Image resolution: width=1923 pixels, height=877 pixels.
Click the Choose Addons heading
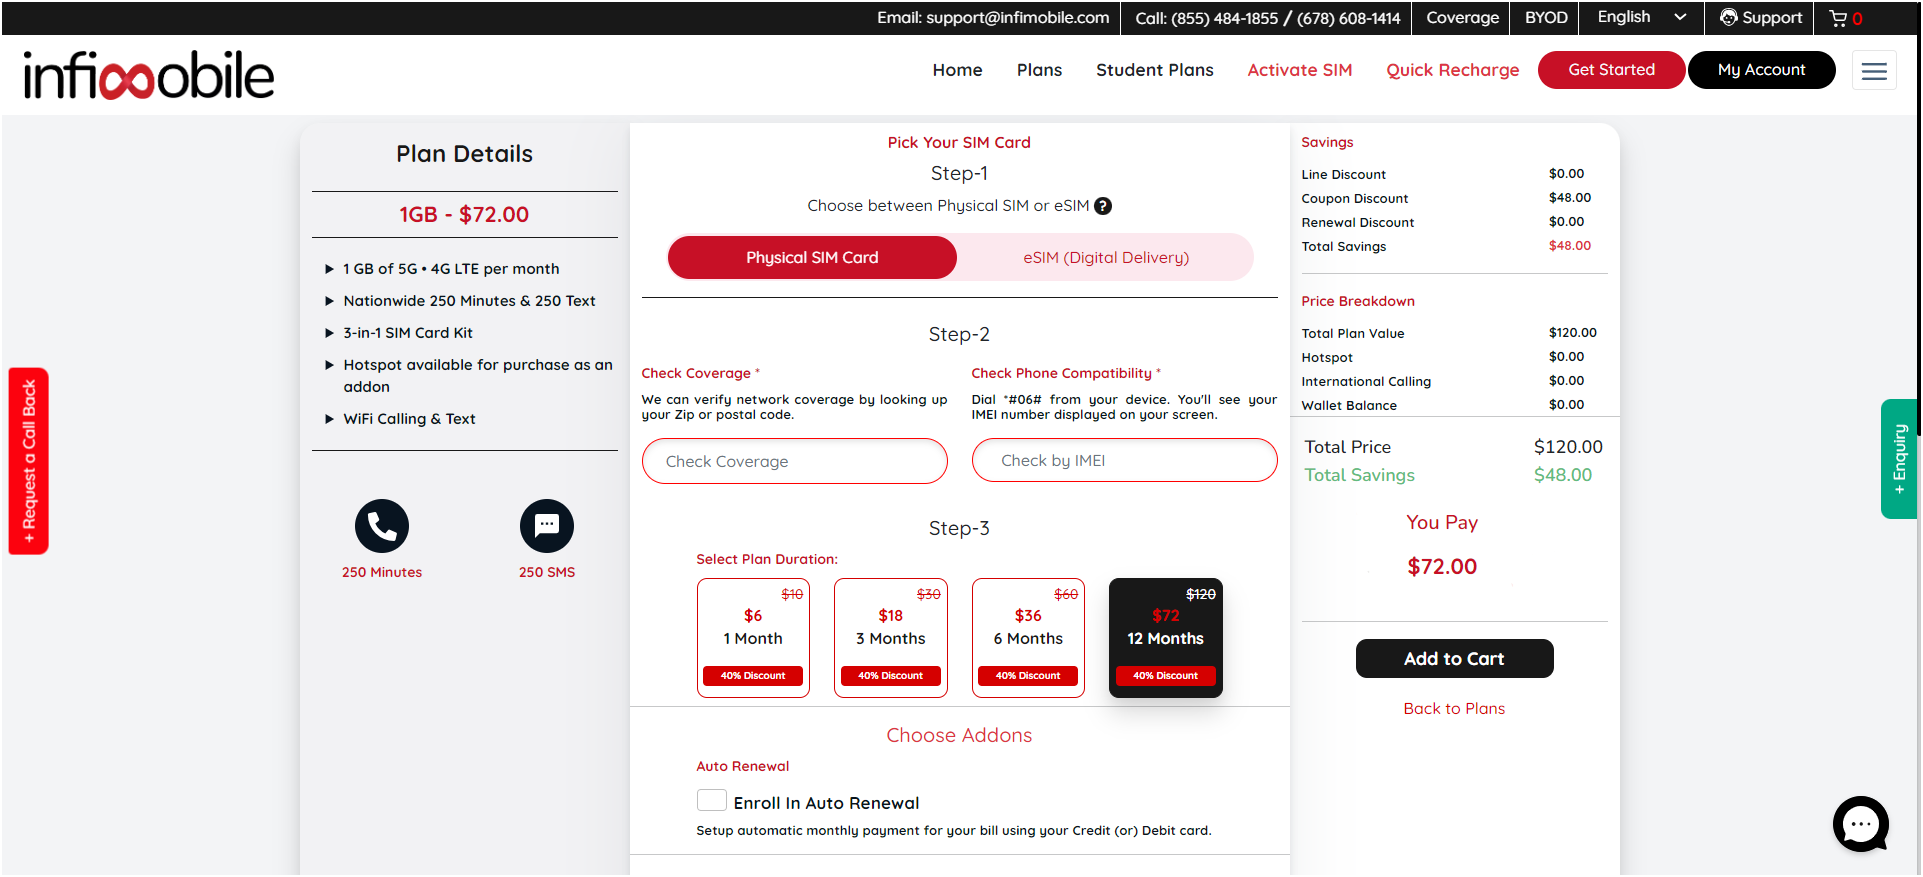(x=959, y=736)
